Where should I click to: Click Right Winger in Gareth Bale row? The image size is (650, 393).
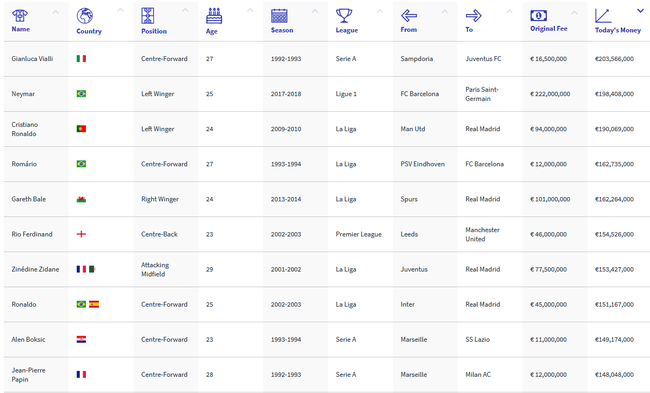point(160,199)
